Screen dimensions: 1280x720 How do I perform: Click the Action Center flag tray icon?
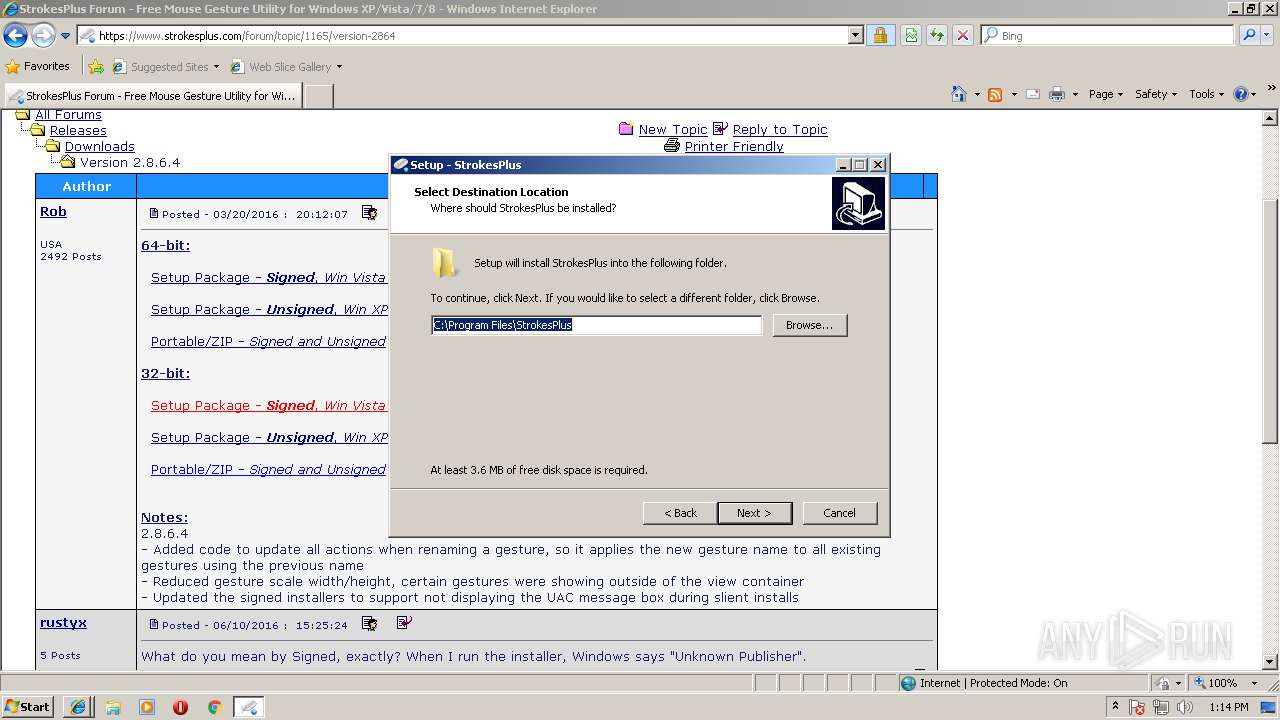tap(1138, 707)
